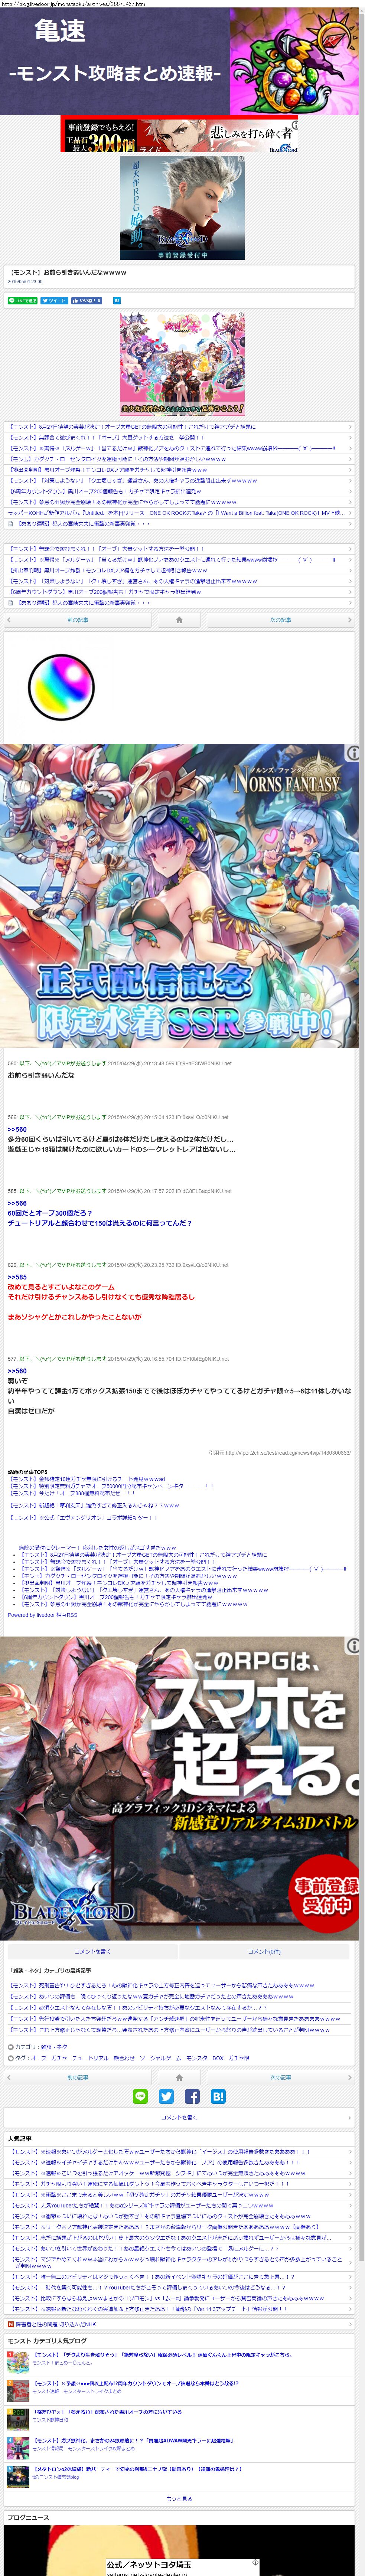The height and width of the screenshot is (2576, 365).
Task: Share via the large Facebook icon
Action: click(192, 2097)
